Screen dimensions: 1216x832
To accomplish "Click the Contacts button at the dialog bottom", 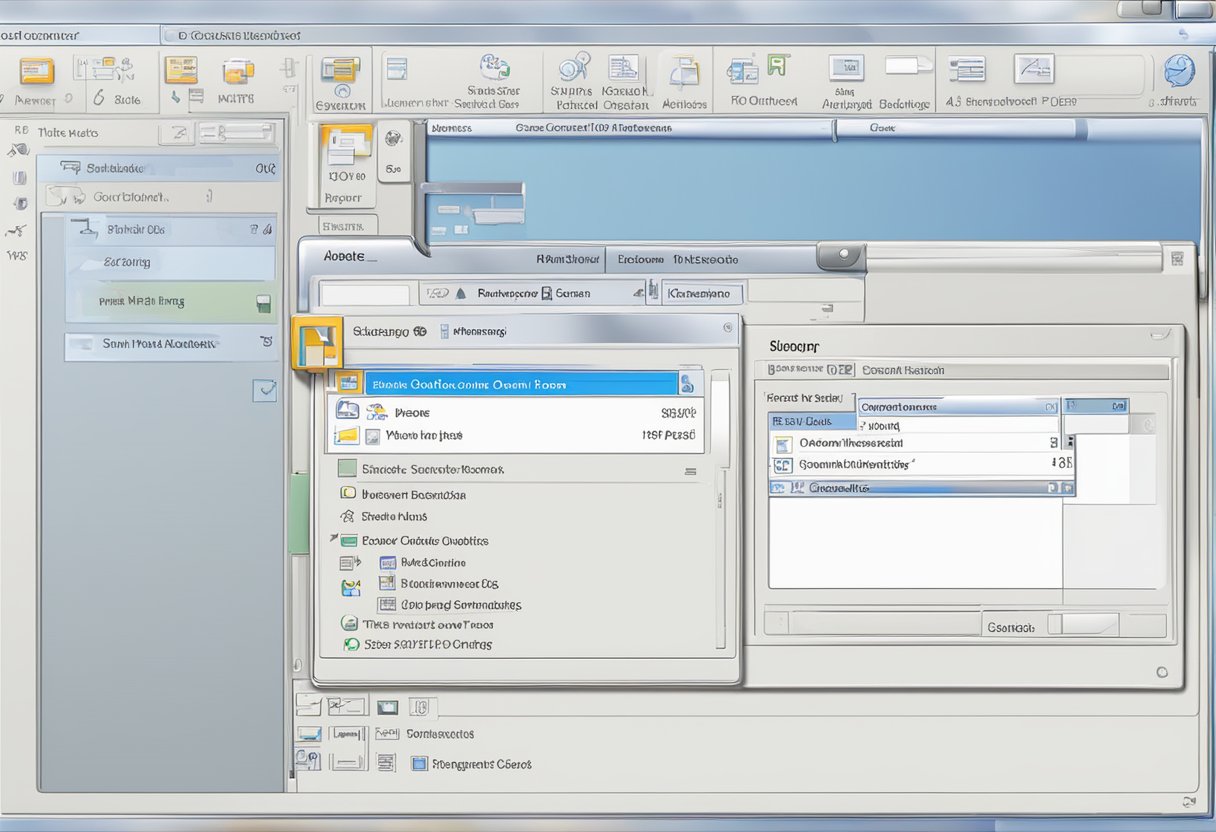I will click(x=1012, y=626).
